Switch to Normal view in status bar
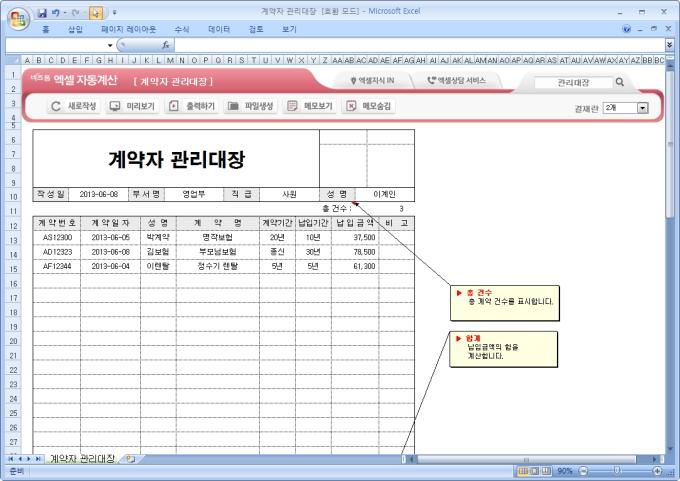This screenshot has width=680, height=481. [x=523, y=471]
